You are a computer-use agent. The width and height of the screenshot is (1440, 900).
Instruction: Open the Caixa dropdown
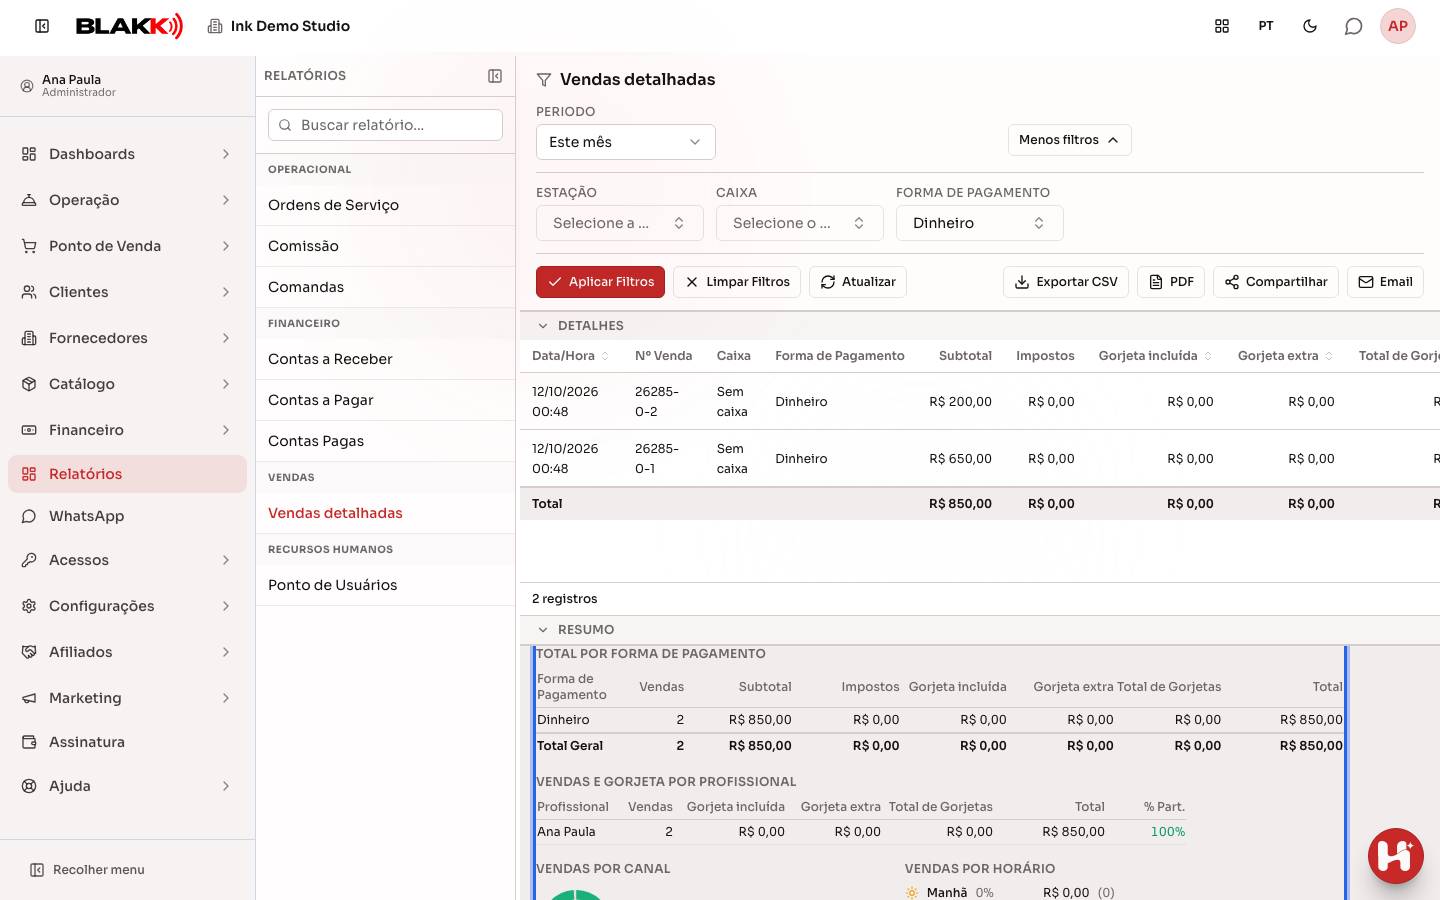[800, 223]
